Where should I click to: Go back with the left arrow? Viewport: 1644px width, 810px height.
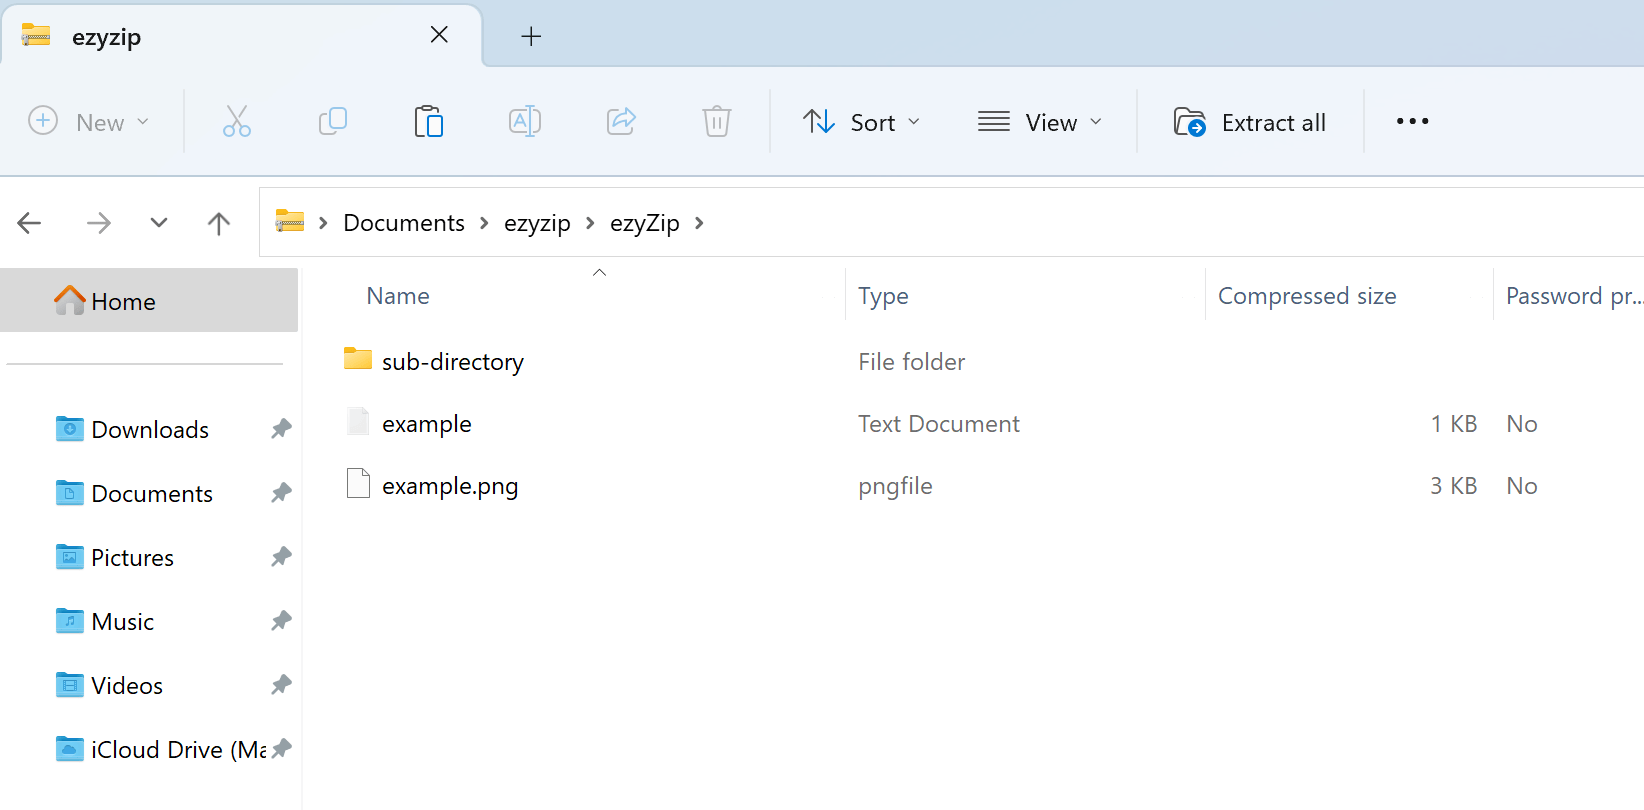point(30,223)
